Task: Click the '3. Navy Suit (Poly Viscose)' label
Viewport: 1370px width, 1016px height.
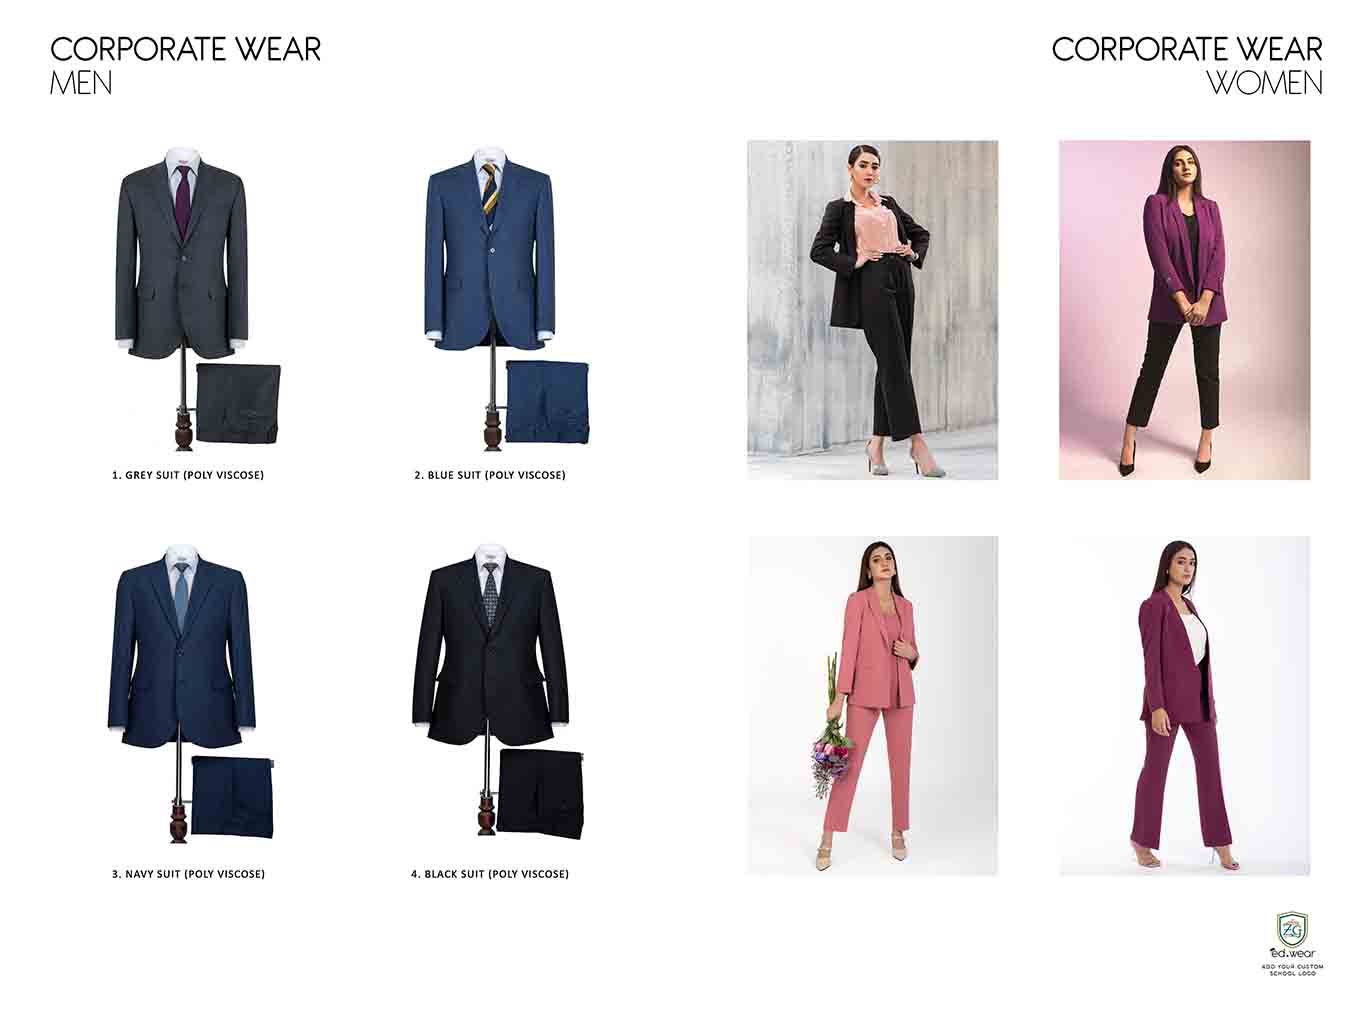Action: tap(188, 874)
